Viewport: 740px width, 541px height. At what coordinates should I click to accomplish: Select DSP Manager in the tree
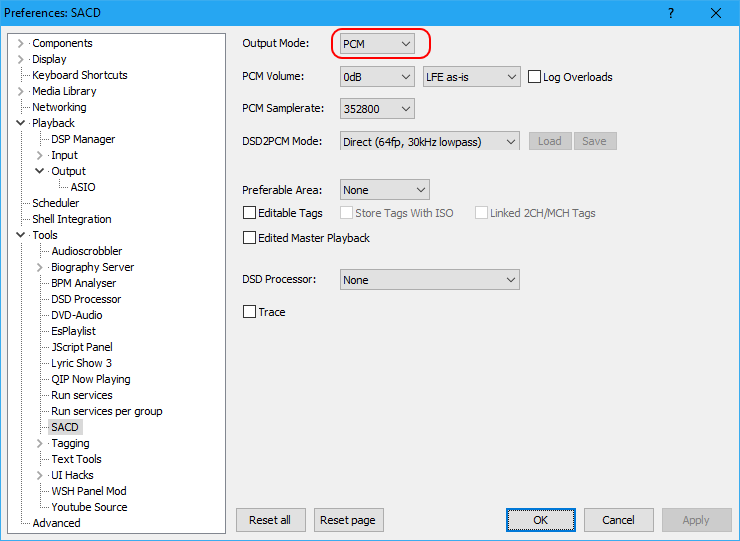coord(83,139)
